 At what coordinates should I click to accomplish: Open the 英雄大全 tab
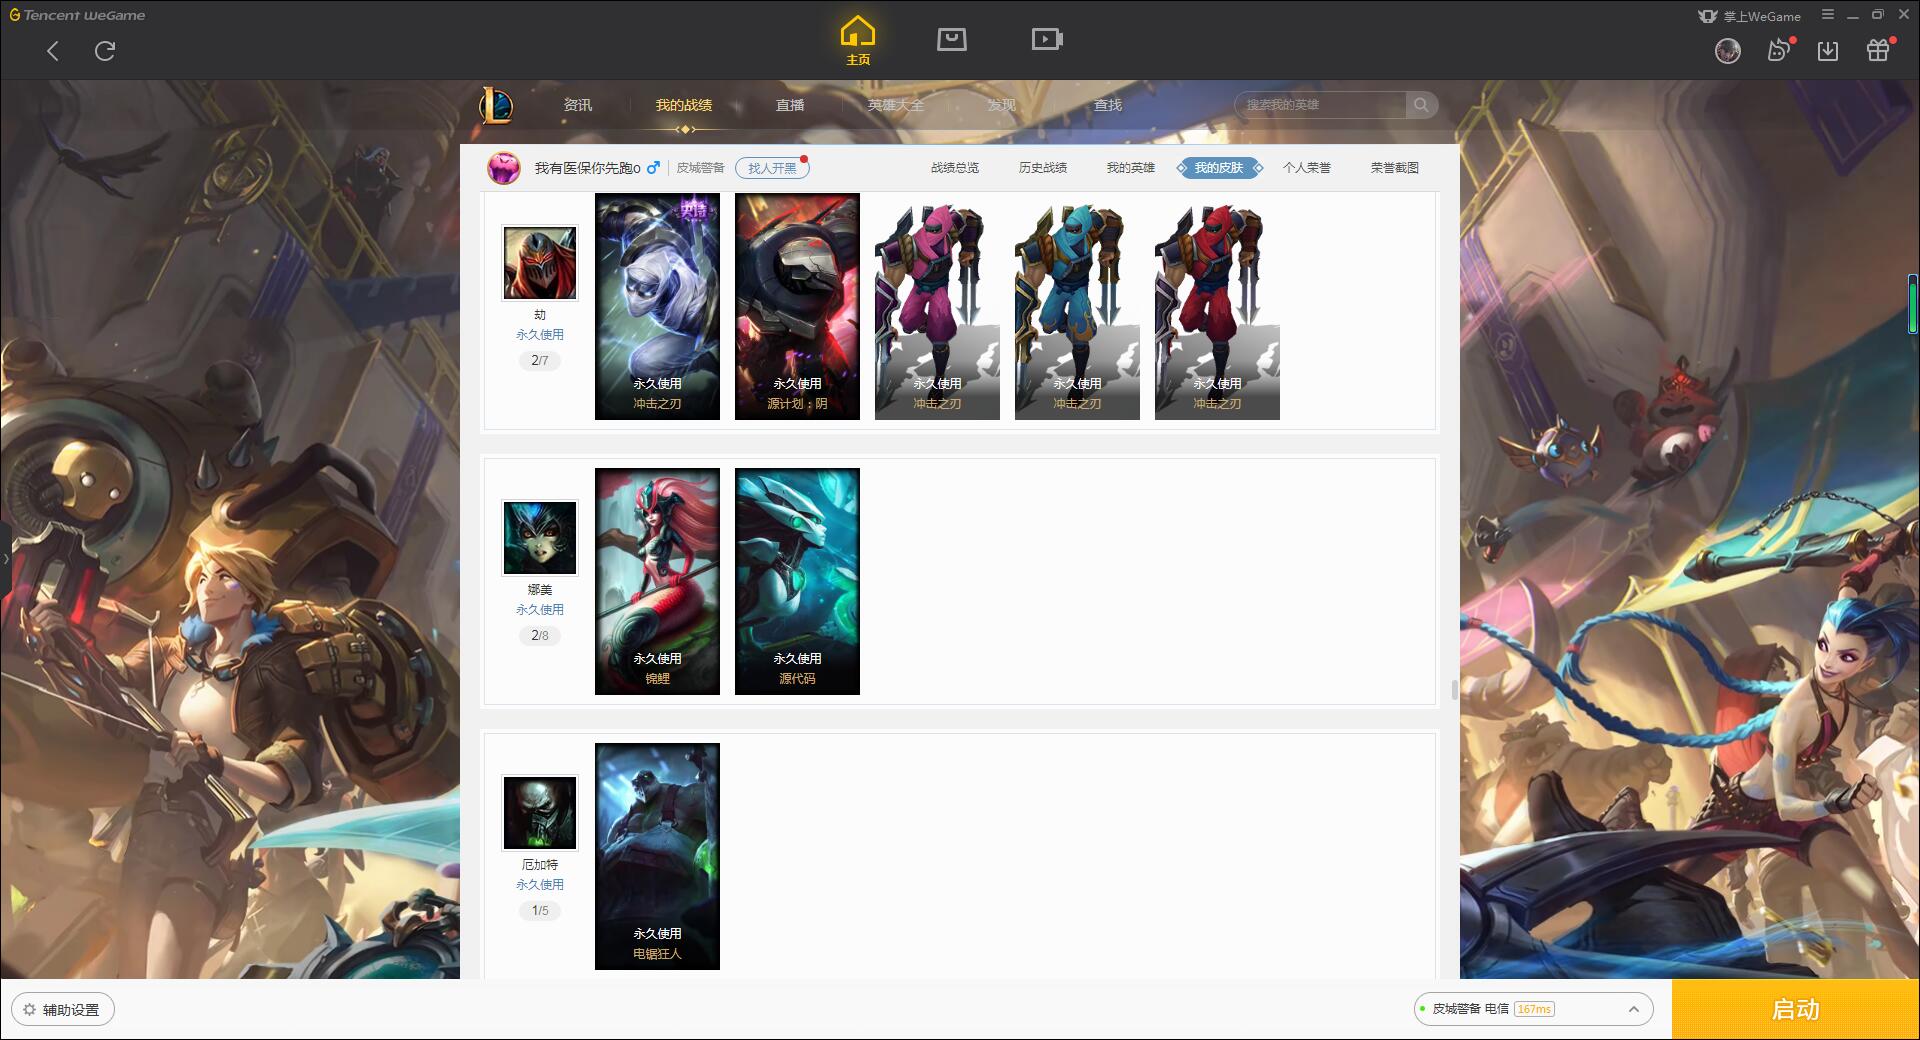point(896,105)
